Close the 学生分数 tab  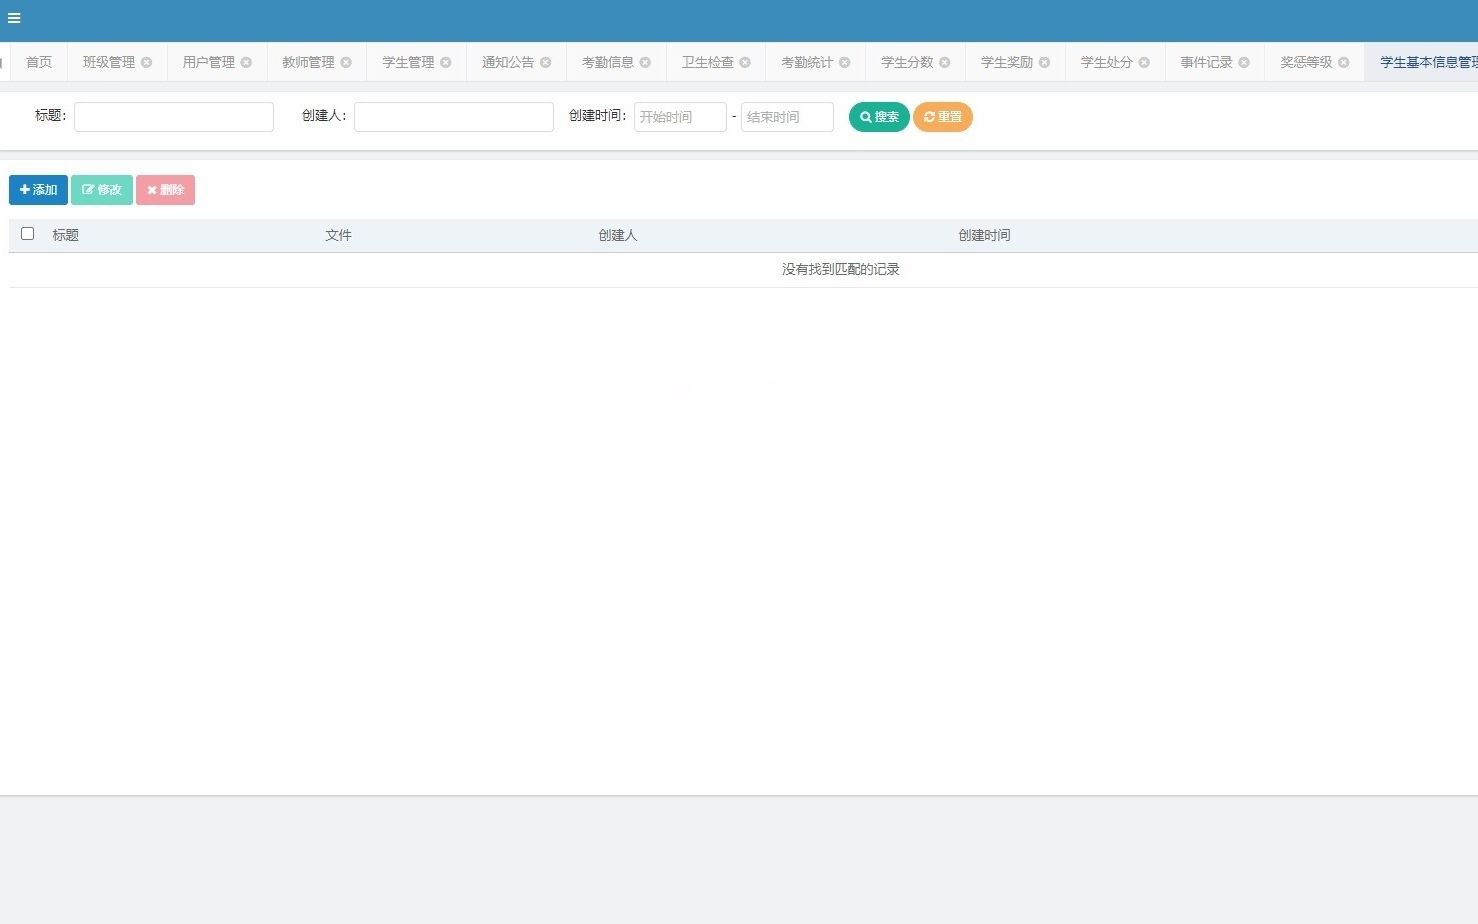coord(944,62)
